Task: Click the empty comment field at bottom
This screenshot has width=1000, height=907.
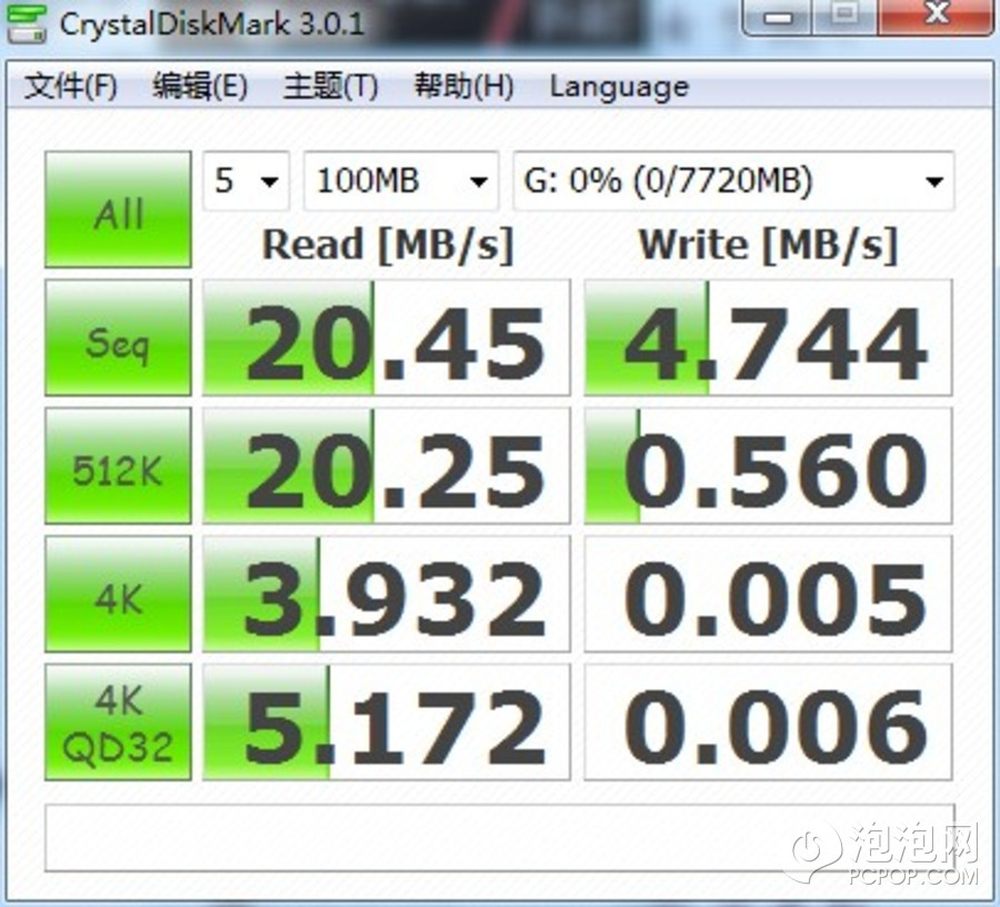Action: tap(499, 838)
